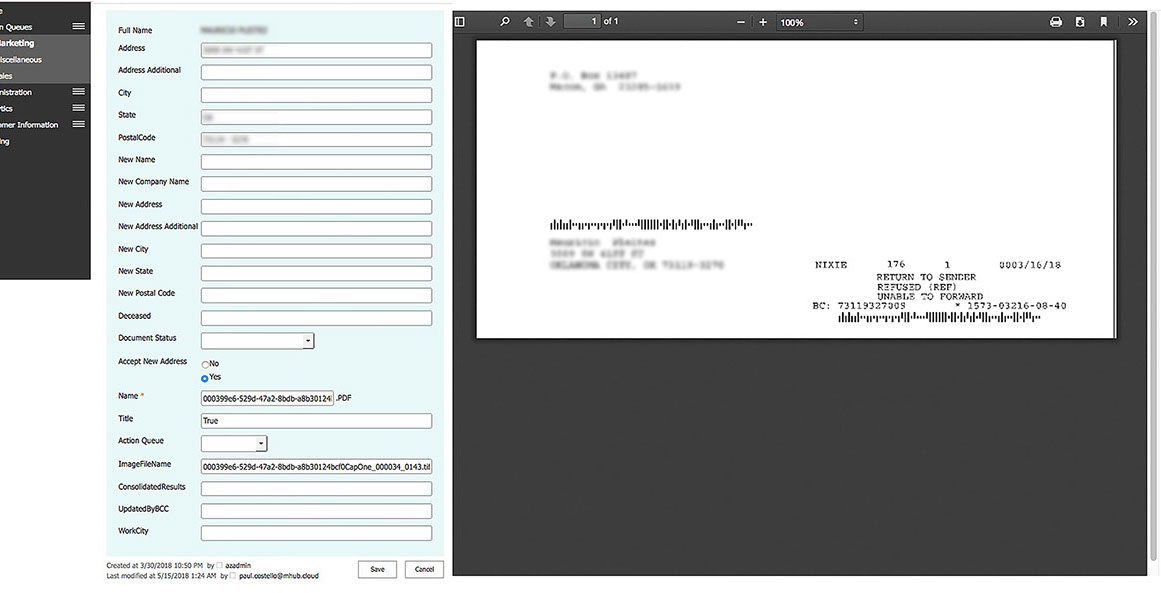Open the PDF search magnifier
This screenshot has width=1161, height=593.
505,22
